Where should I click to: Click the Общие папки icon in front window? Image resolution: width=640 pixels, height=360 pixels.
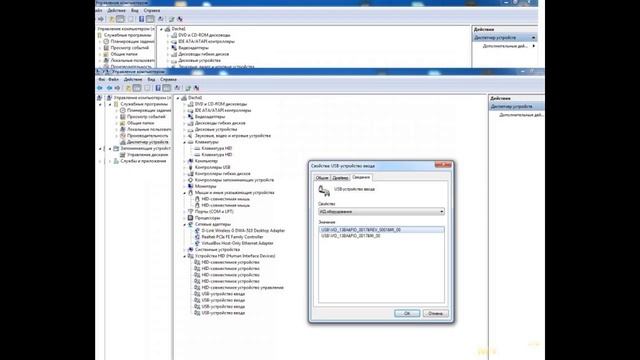pyautogui.click(x=122, y=123)
